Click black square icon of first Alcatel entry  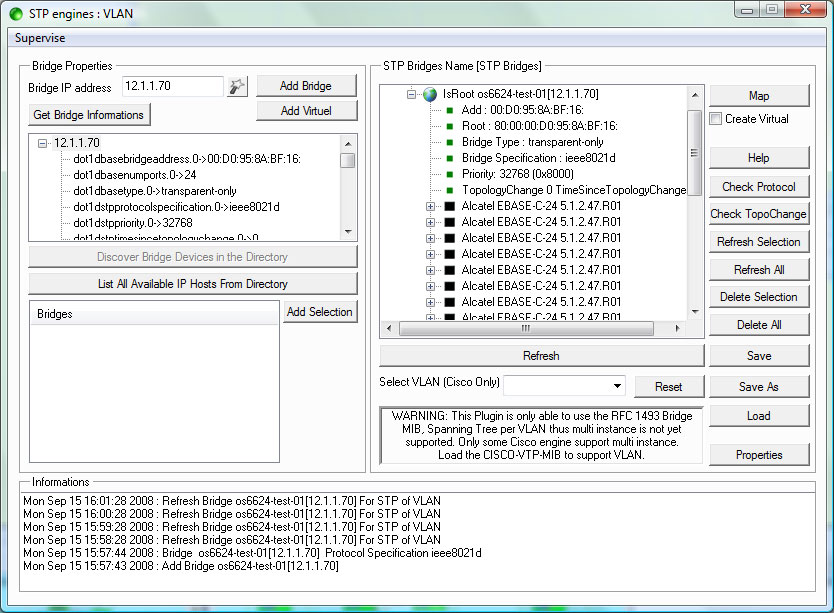(x=449, y=206)
